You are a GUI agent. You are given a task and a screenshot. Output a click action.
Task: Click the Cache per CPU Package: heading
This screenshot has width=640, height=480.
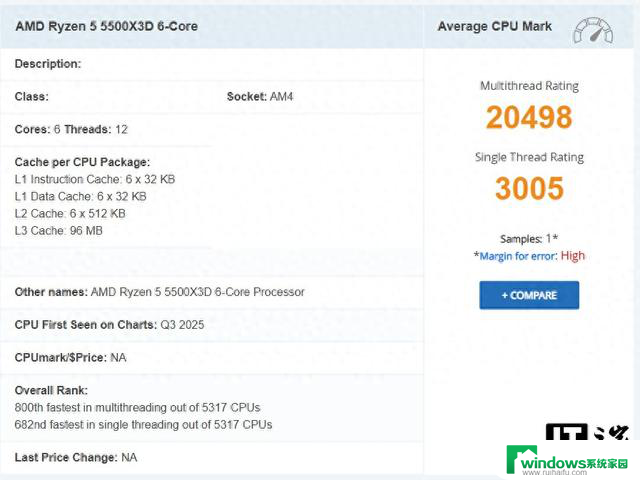point(82,162)
